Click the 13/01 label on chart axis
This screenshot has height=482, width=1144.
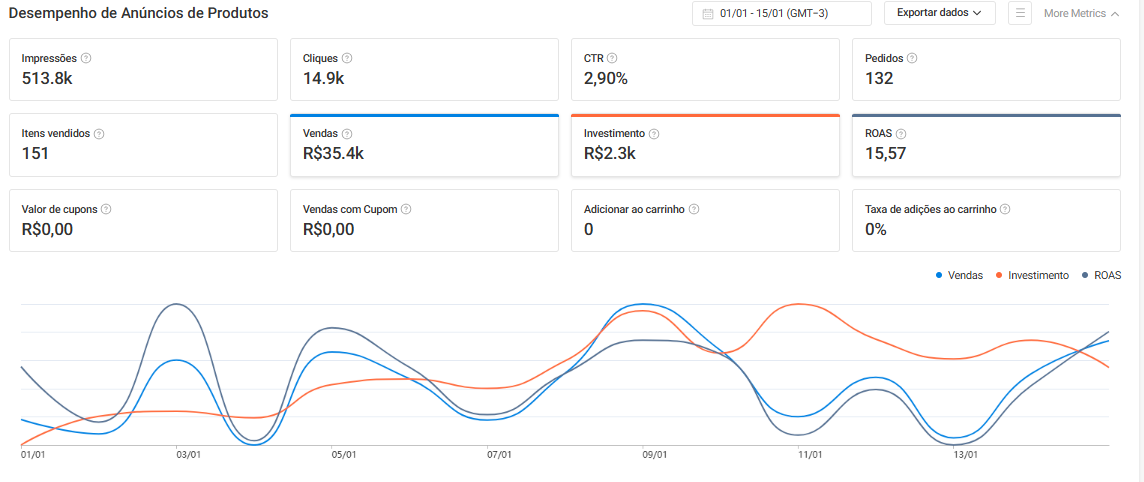tap(966, 455)
